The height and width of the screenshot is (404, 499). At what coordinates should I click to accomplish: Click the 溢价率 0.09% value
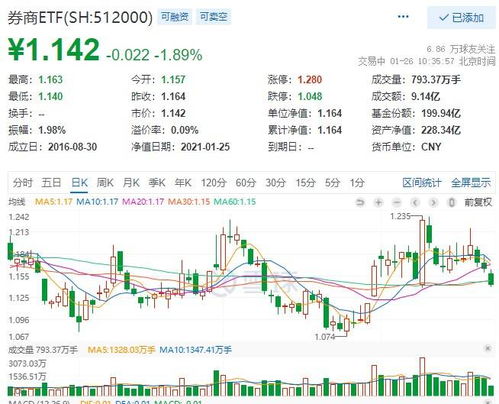185,130
